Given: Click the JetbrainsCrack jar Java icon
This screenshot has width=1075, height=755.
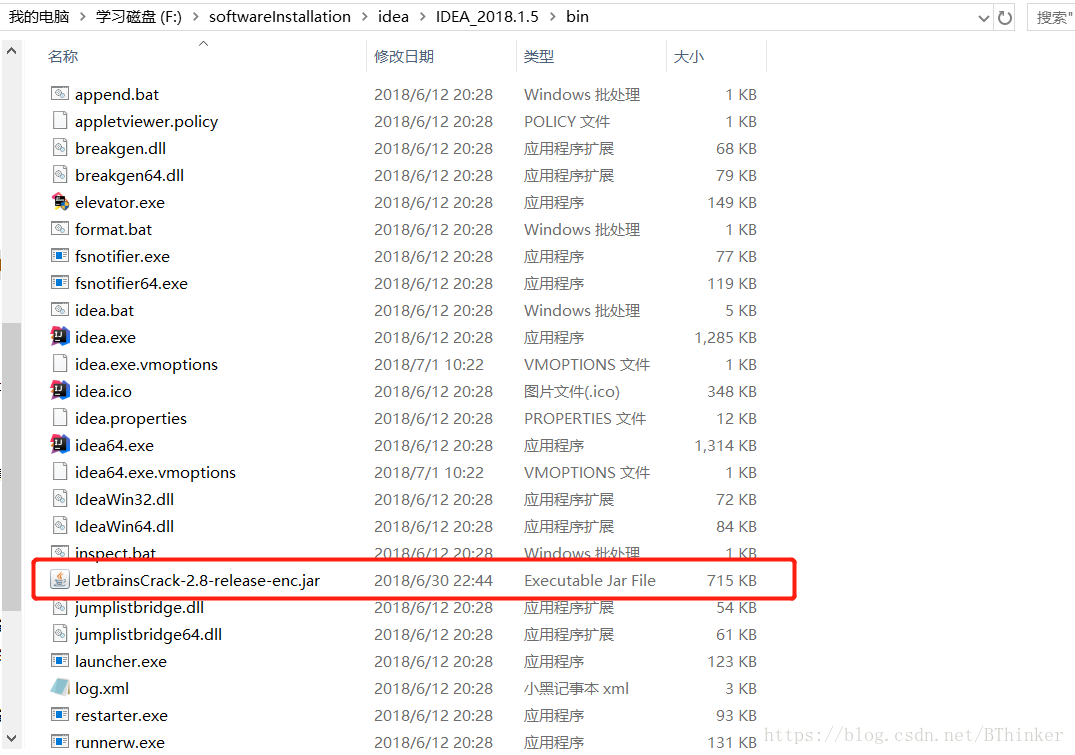Looking at the screenshot, I should point(60,579).
